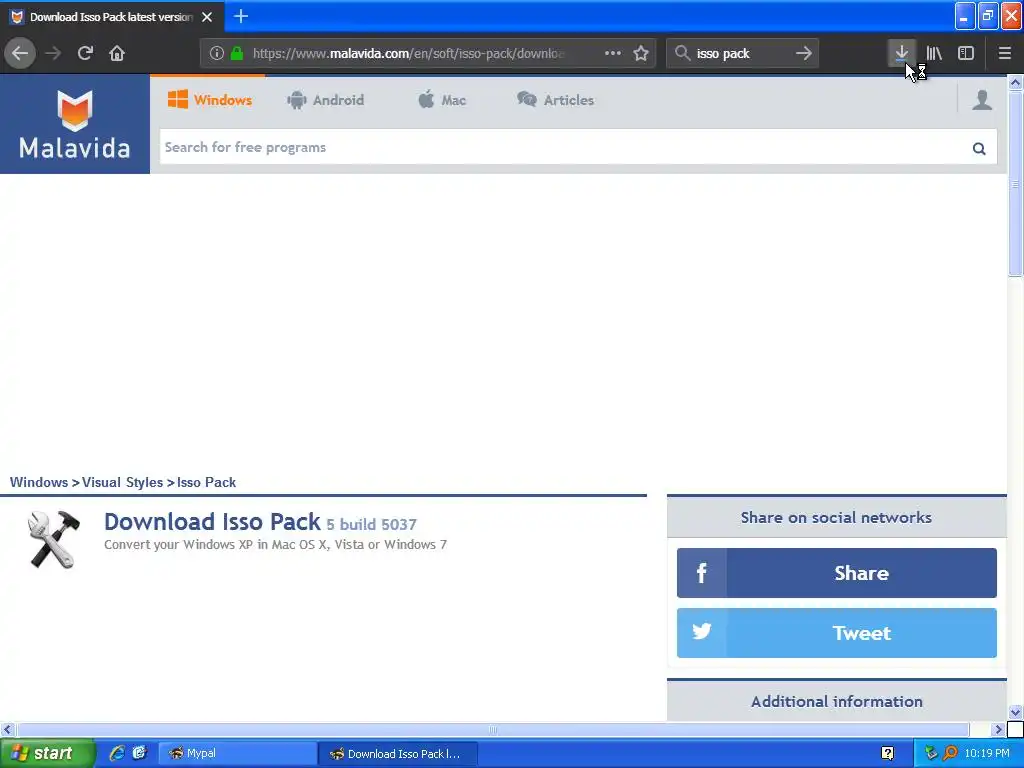The height and width of the screenshot is (768, 1024).
Task: Click the 'Additional information' header
Action: (837, 701)
